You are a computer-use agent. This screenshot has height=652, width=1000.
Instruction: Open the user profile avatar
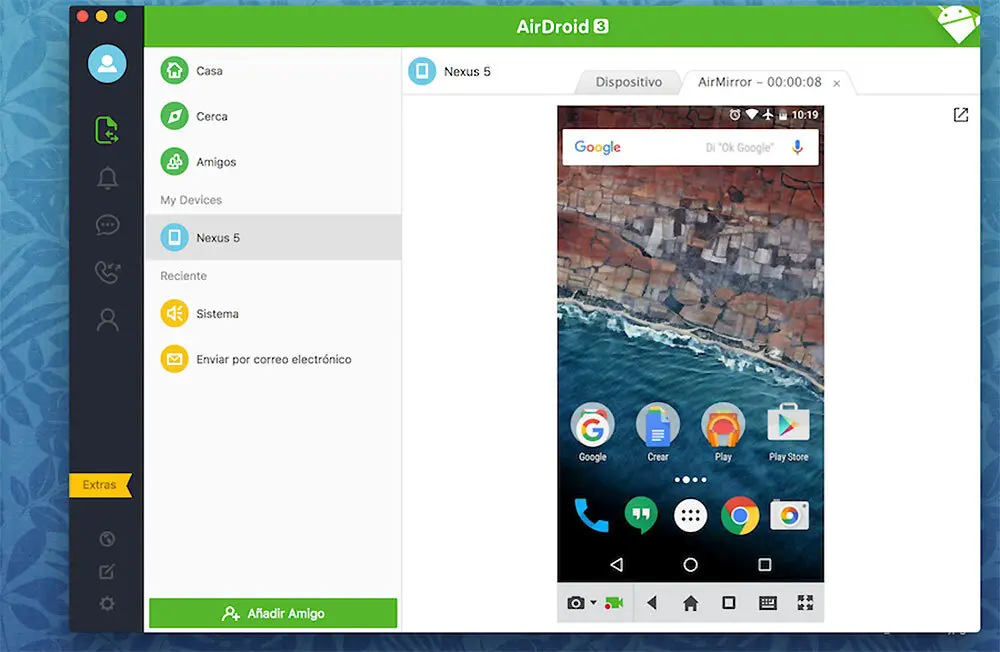coord(107,64)
